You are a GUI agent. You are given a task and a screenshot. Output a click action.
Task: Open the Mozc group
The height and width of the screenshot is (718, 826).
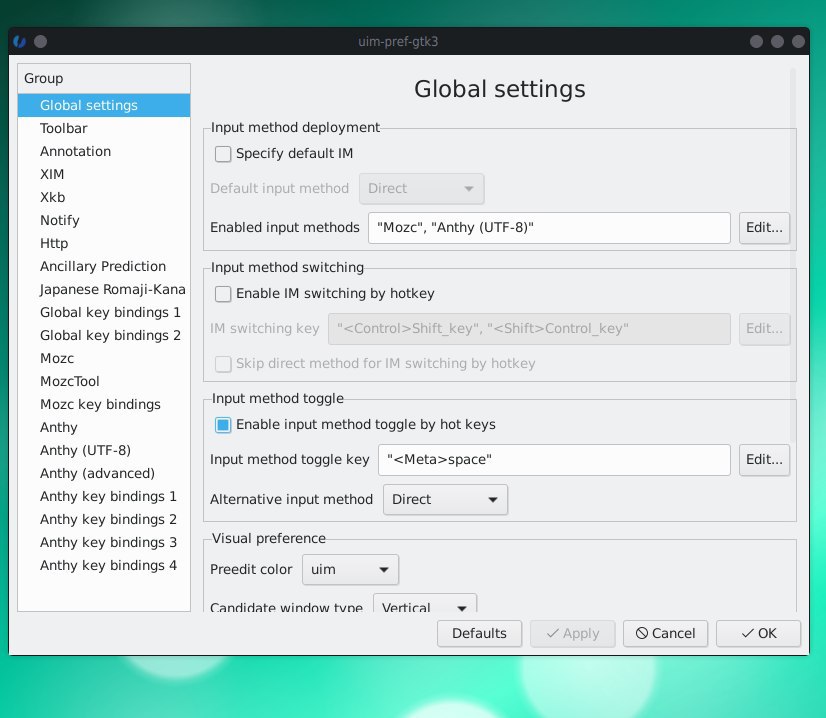pos(104,358)
